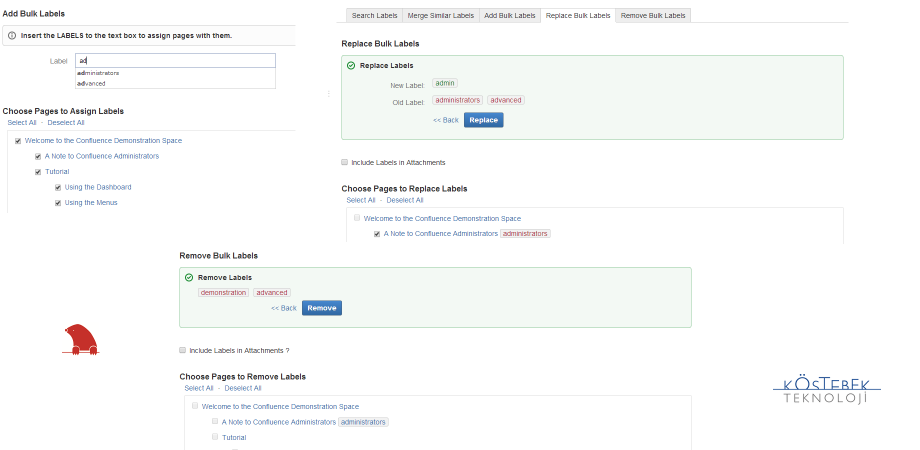Select 'administrators' autocomplete suggestion
Image resolution: width=920 pixels, height=450 pixels.
pos(98,73)
